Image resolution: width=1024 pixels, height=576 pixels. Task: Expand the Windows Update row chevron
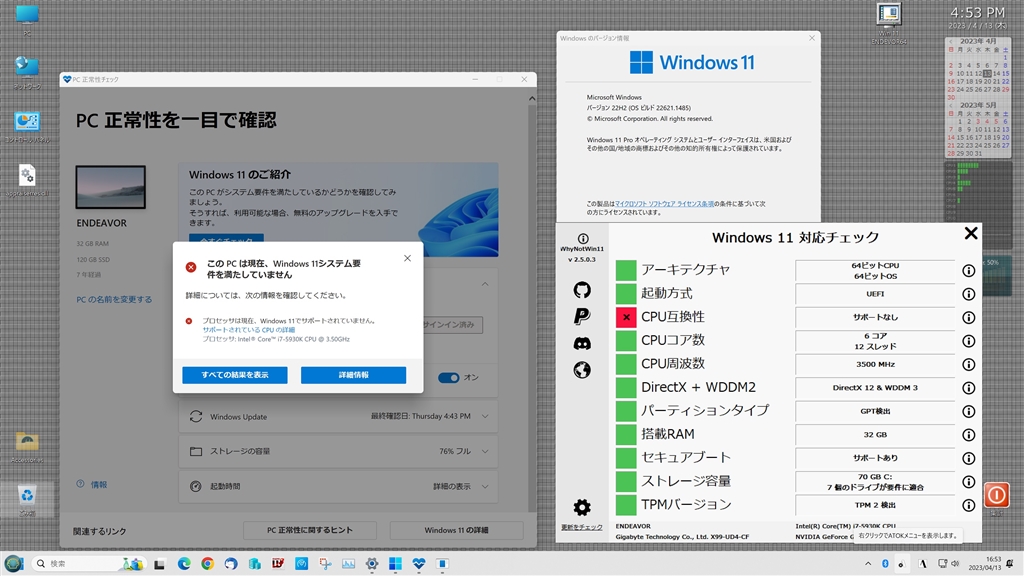tap(485, 417)
